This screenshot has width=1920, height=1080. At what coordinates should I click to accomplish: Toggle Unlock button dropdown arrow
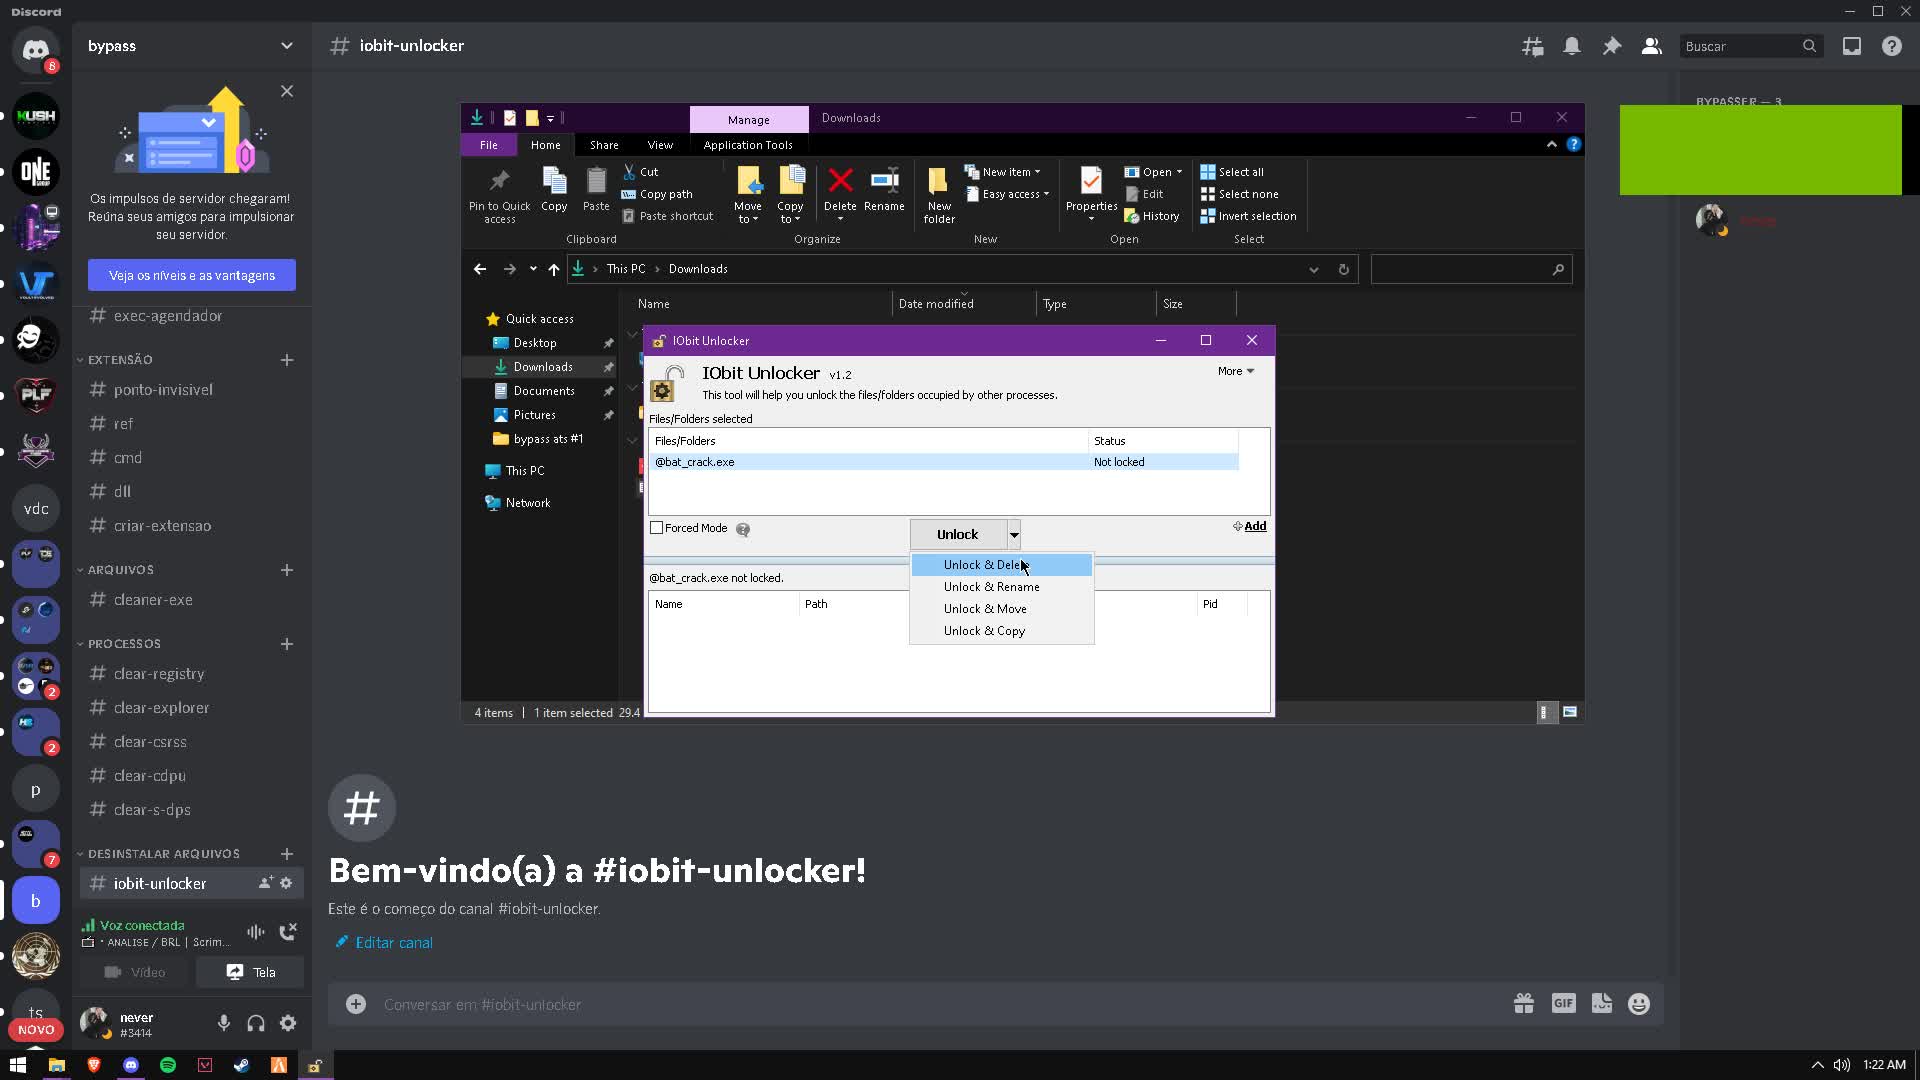1014,534
